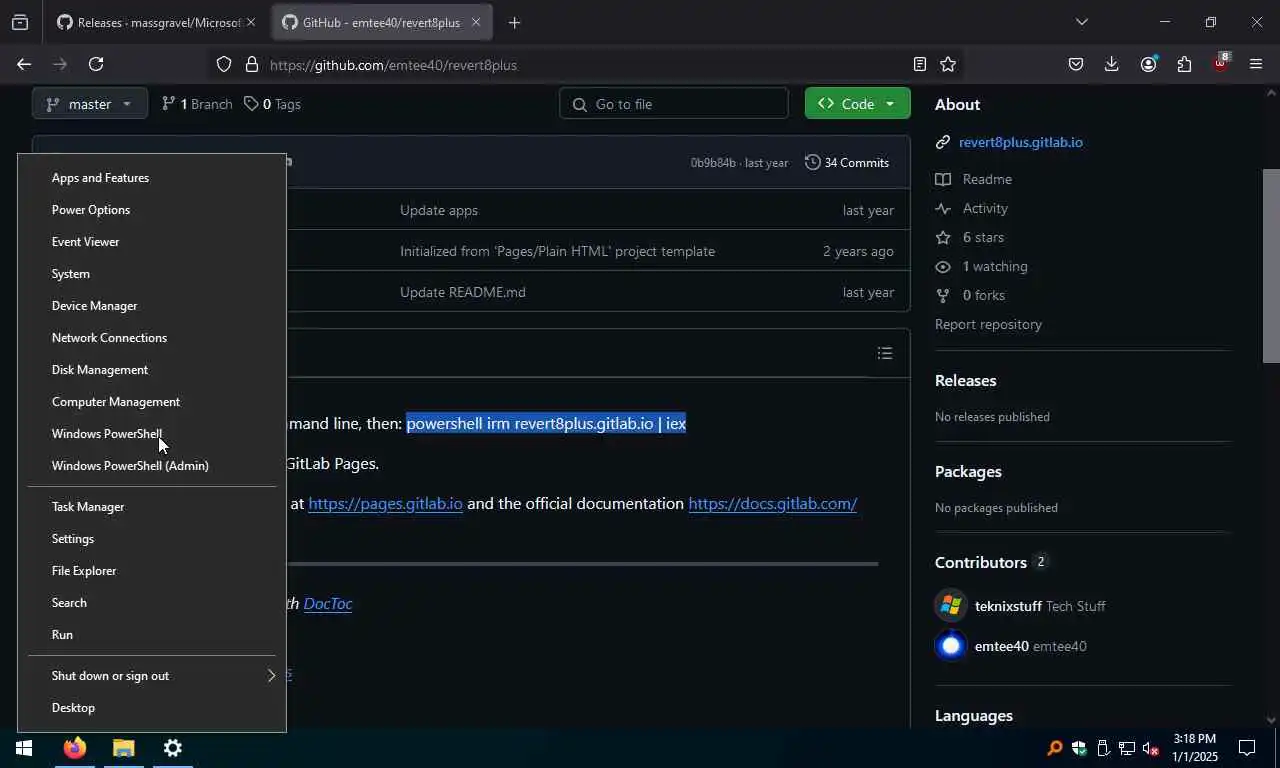Select Power Options menu entry
Image resolution: width=1280 pixels, height=768 pixels.
(x=151, y=210)
